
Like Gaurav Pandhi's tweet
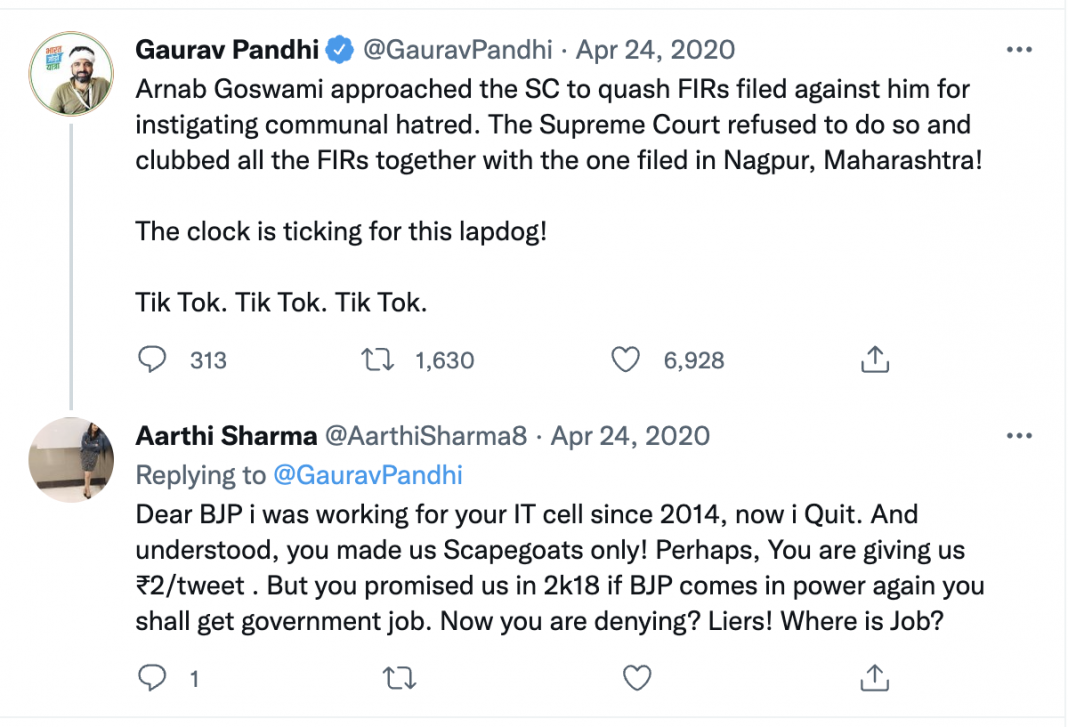(x=625, y=360)
